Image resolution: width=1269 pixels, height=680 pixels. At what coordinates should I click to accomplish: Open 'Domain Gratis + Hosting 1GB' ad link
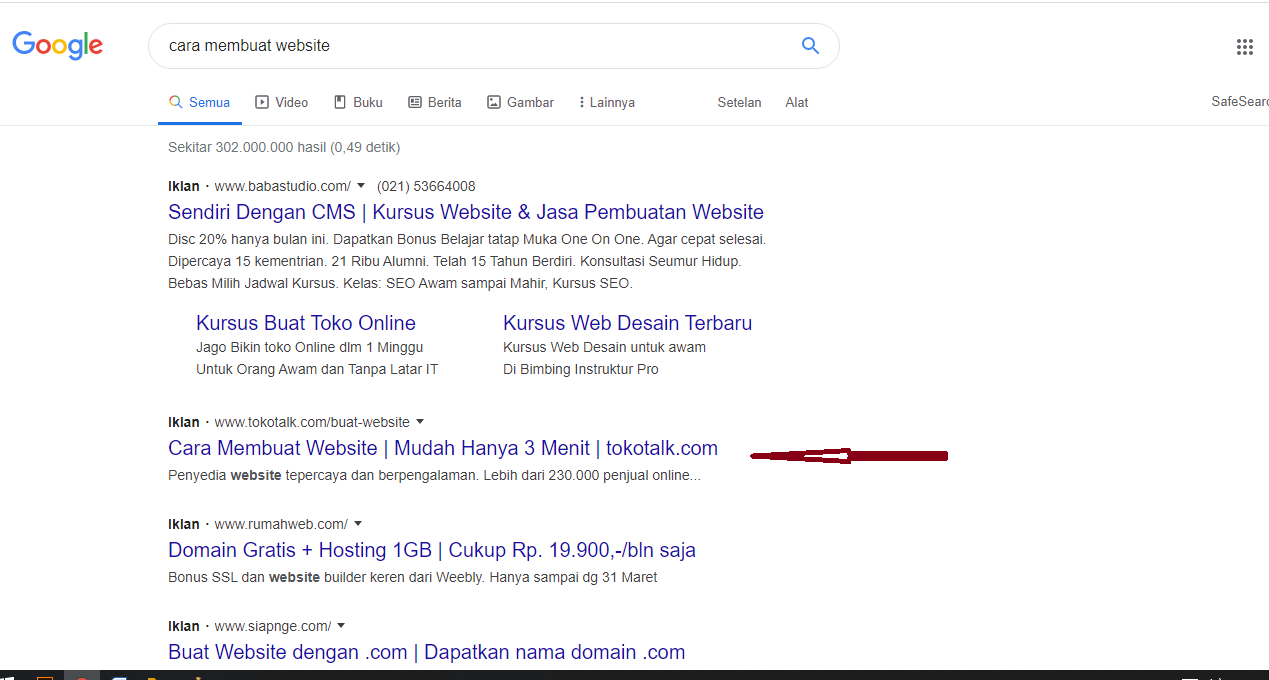432,550
